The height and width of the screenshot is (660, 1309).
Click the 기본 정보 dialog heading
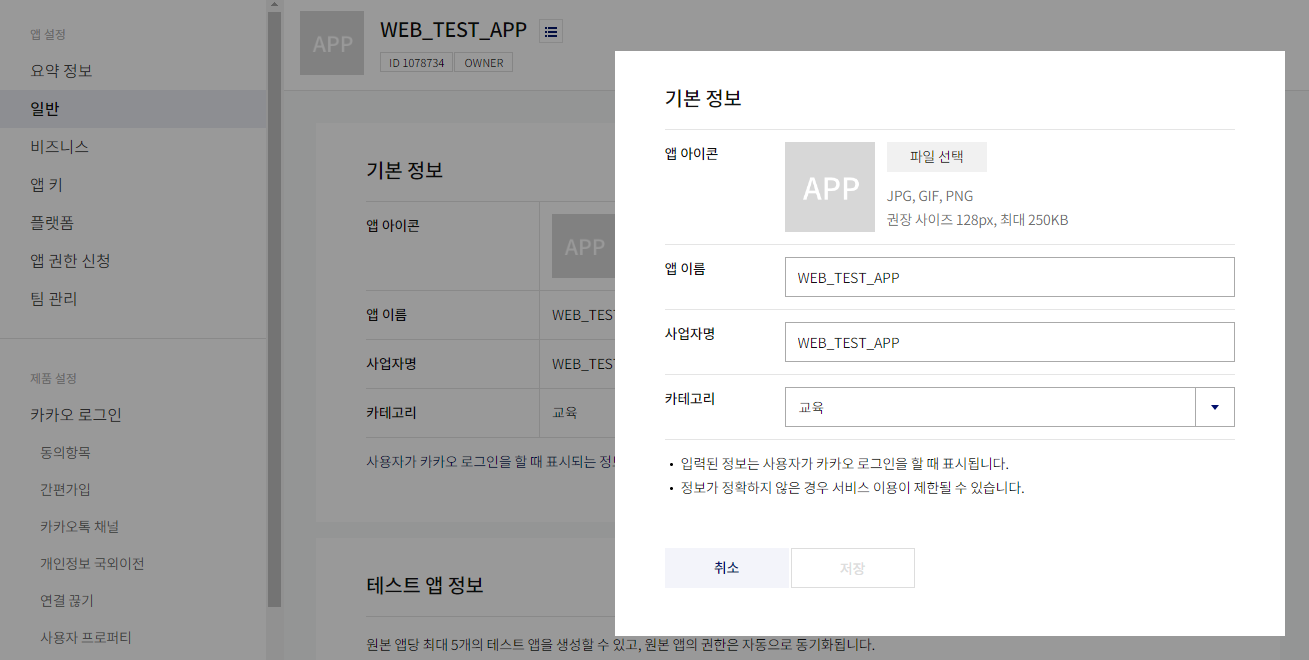coord(702,99)
